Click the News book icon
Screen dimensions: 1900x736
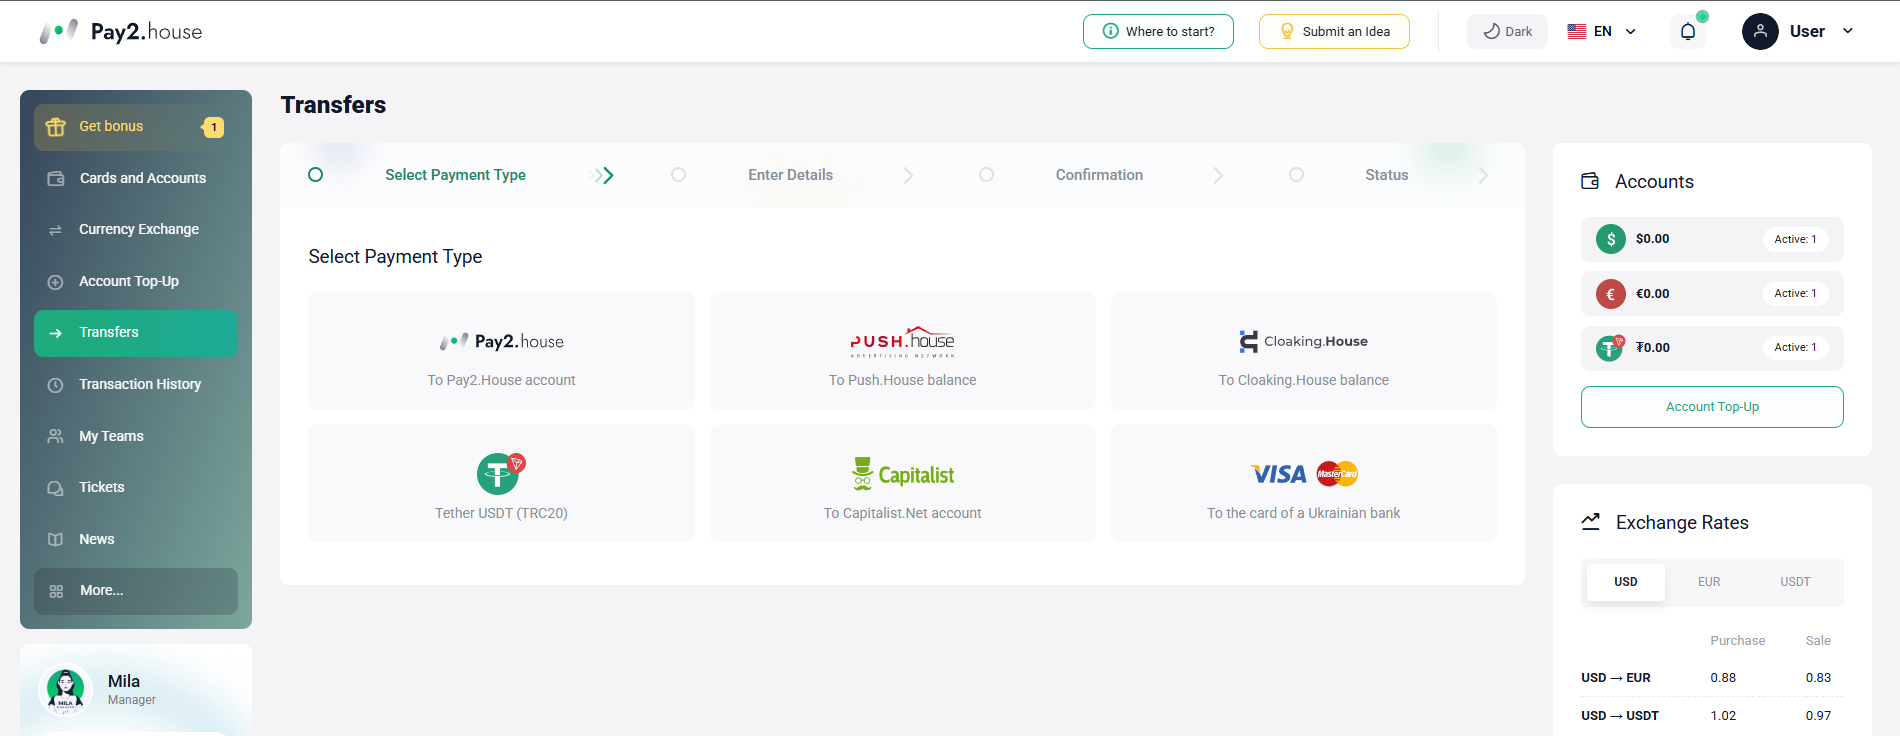56,539
